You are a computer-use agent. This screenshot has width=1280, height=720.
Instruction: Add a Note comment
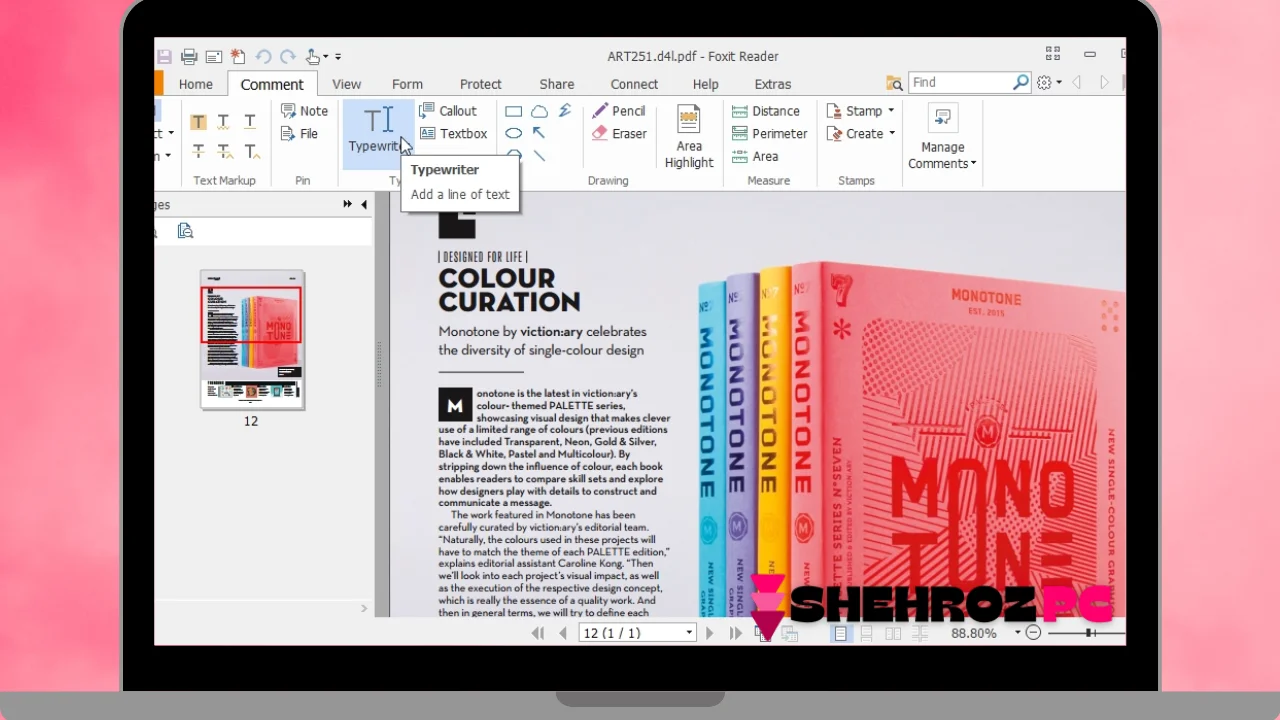point(304,111)
